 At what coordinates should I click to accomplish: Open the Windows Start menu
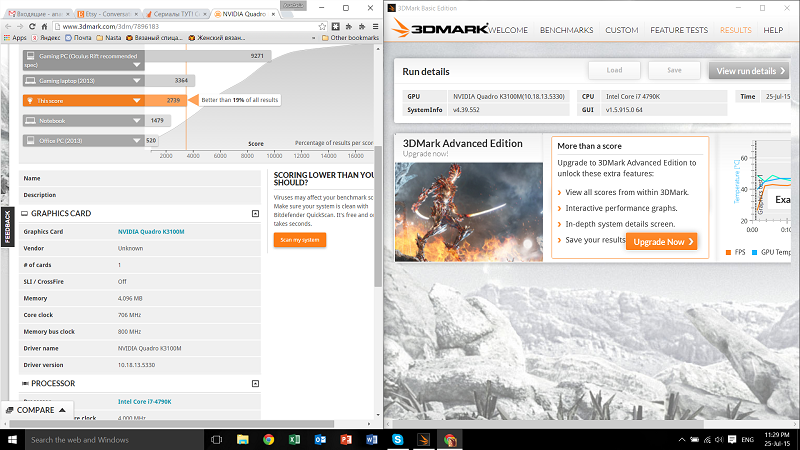(x=12, y=439)
